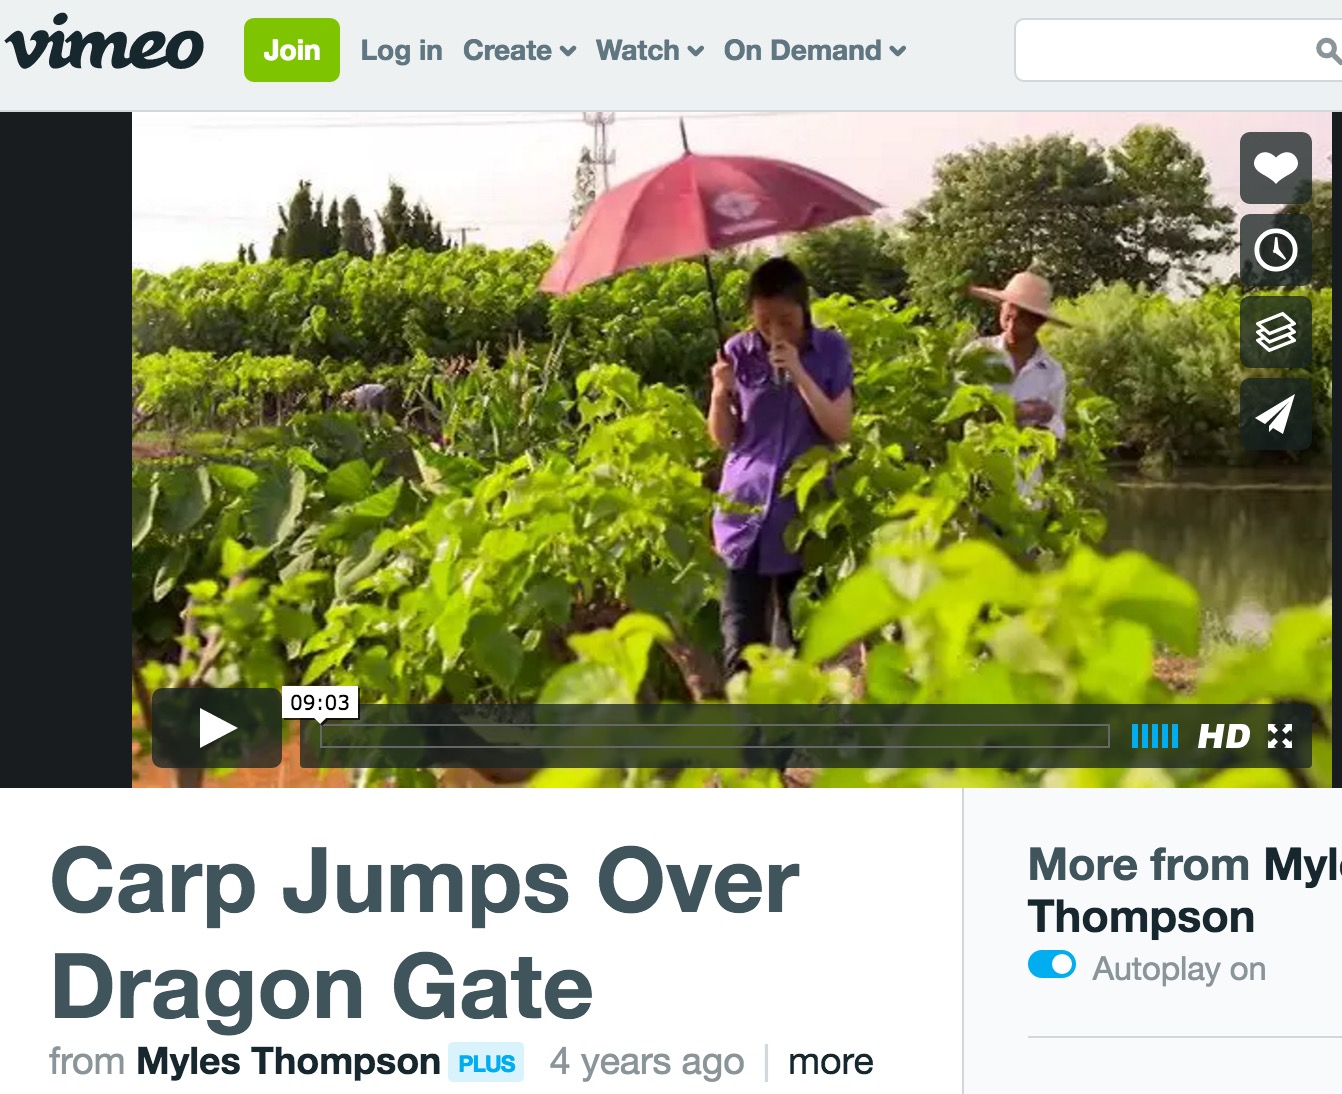The height and width of the screenshot is (1094, 1342).
Task: Click the green Join button
Action: pyautogui.click(x=292, y=50)
